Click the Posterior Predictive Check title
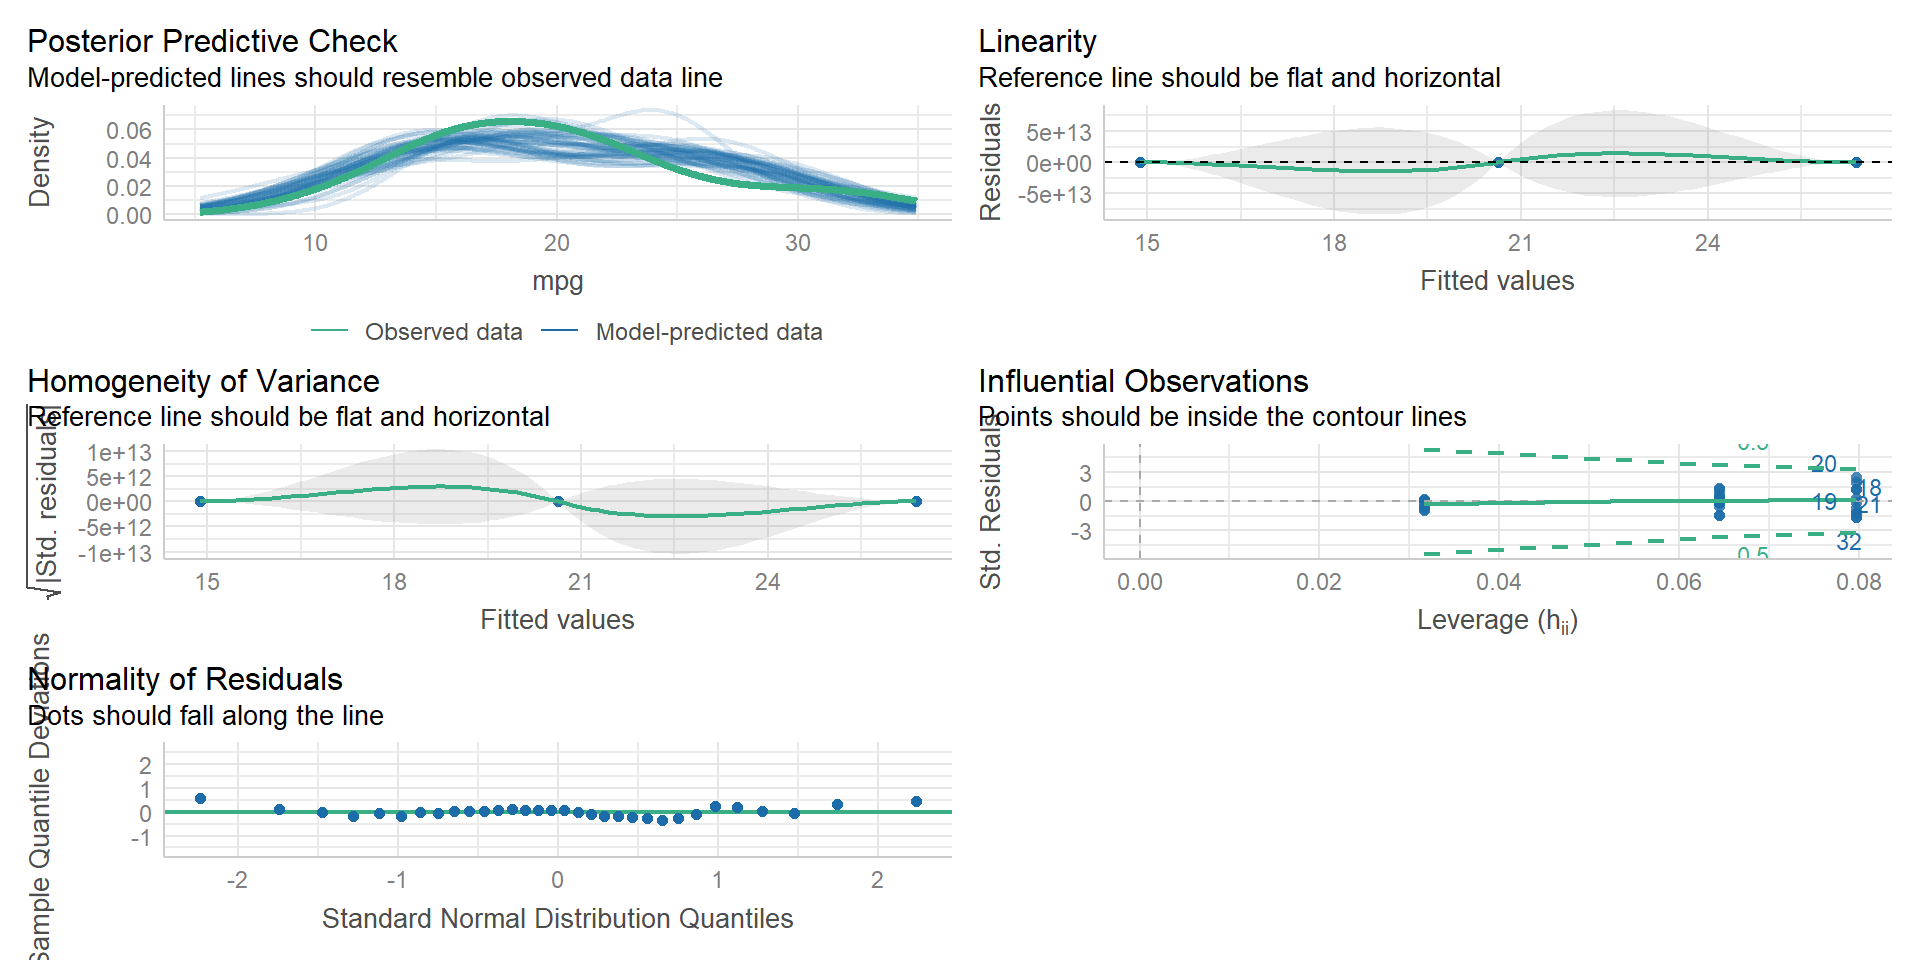The width and height of the screenshot is (1920, 960). point(212,41)
